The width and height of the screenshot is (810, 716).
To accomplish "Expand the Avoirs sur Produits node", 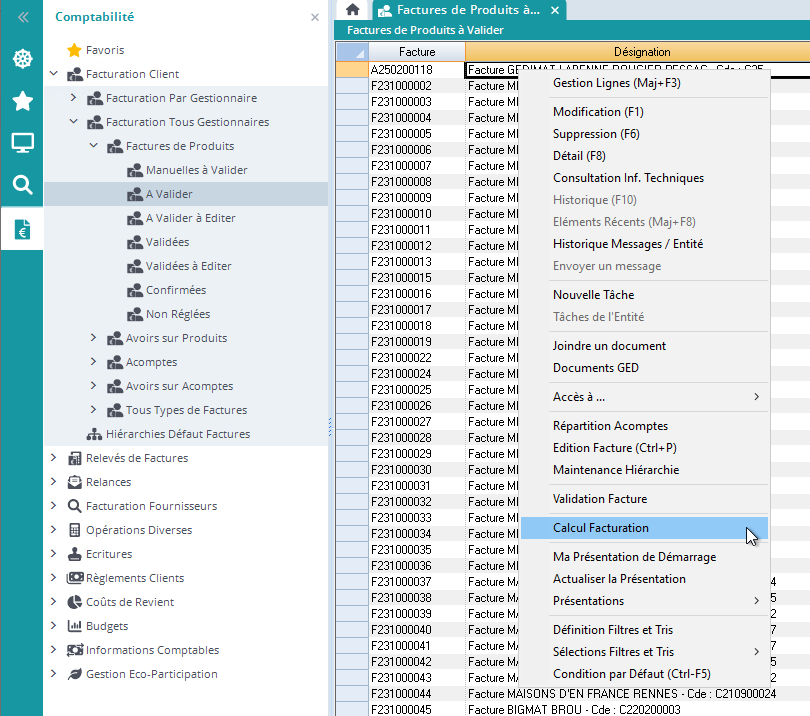I will (93, 338).
